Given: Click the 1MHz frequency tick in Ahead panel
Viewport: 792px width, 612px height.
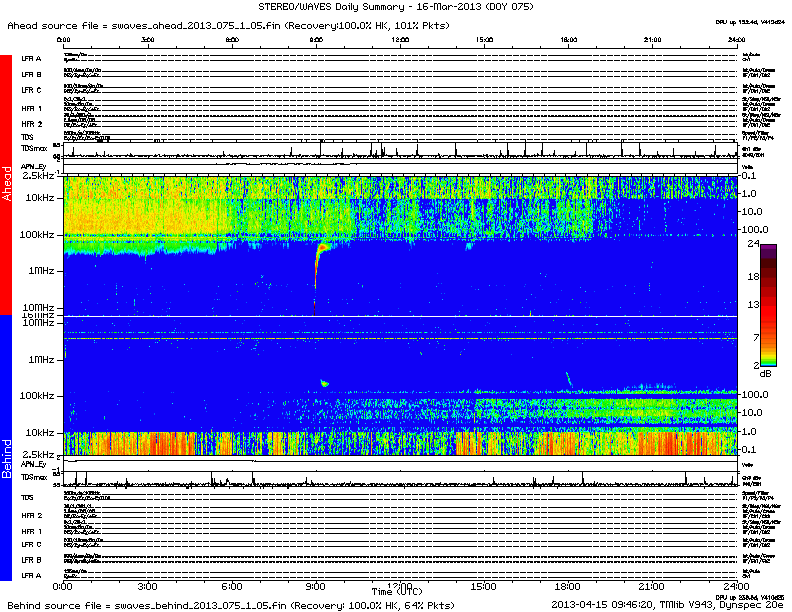Looking at the screenshot, I should tap(43, 271).
